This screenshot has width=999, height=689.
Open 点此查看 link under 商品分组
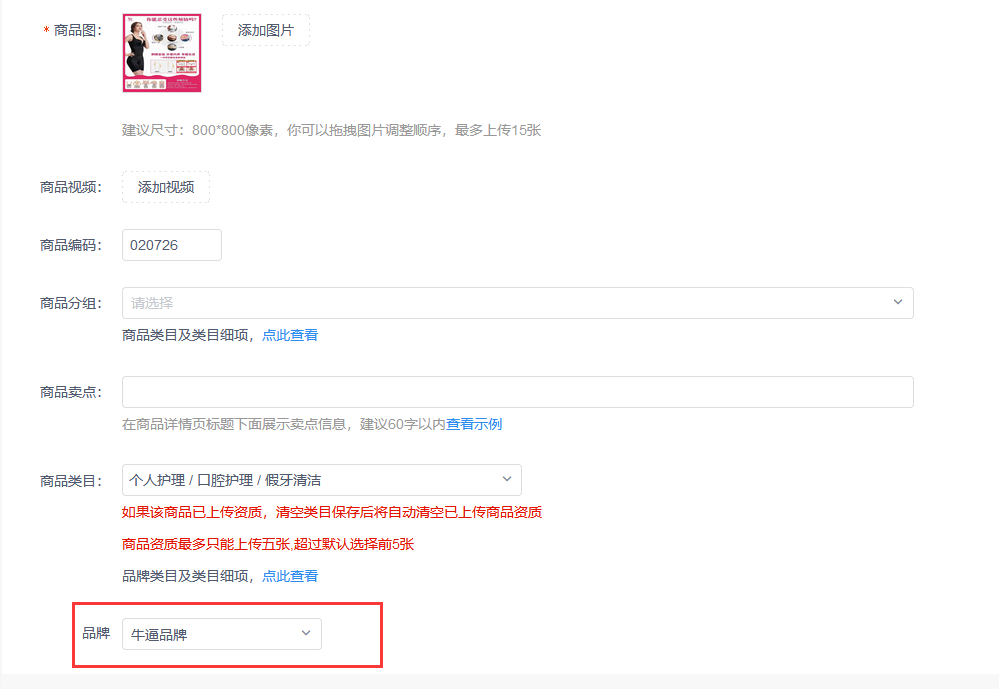coord(290,335)
